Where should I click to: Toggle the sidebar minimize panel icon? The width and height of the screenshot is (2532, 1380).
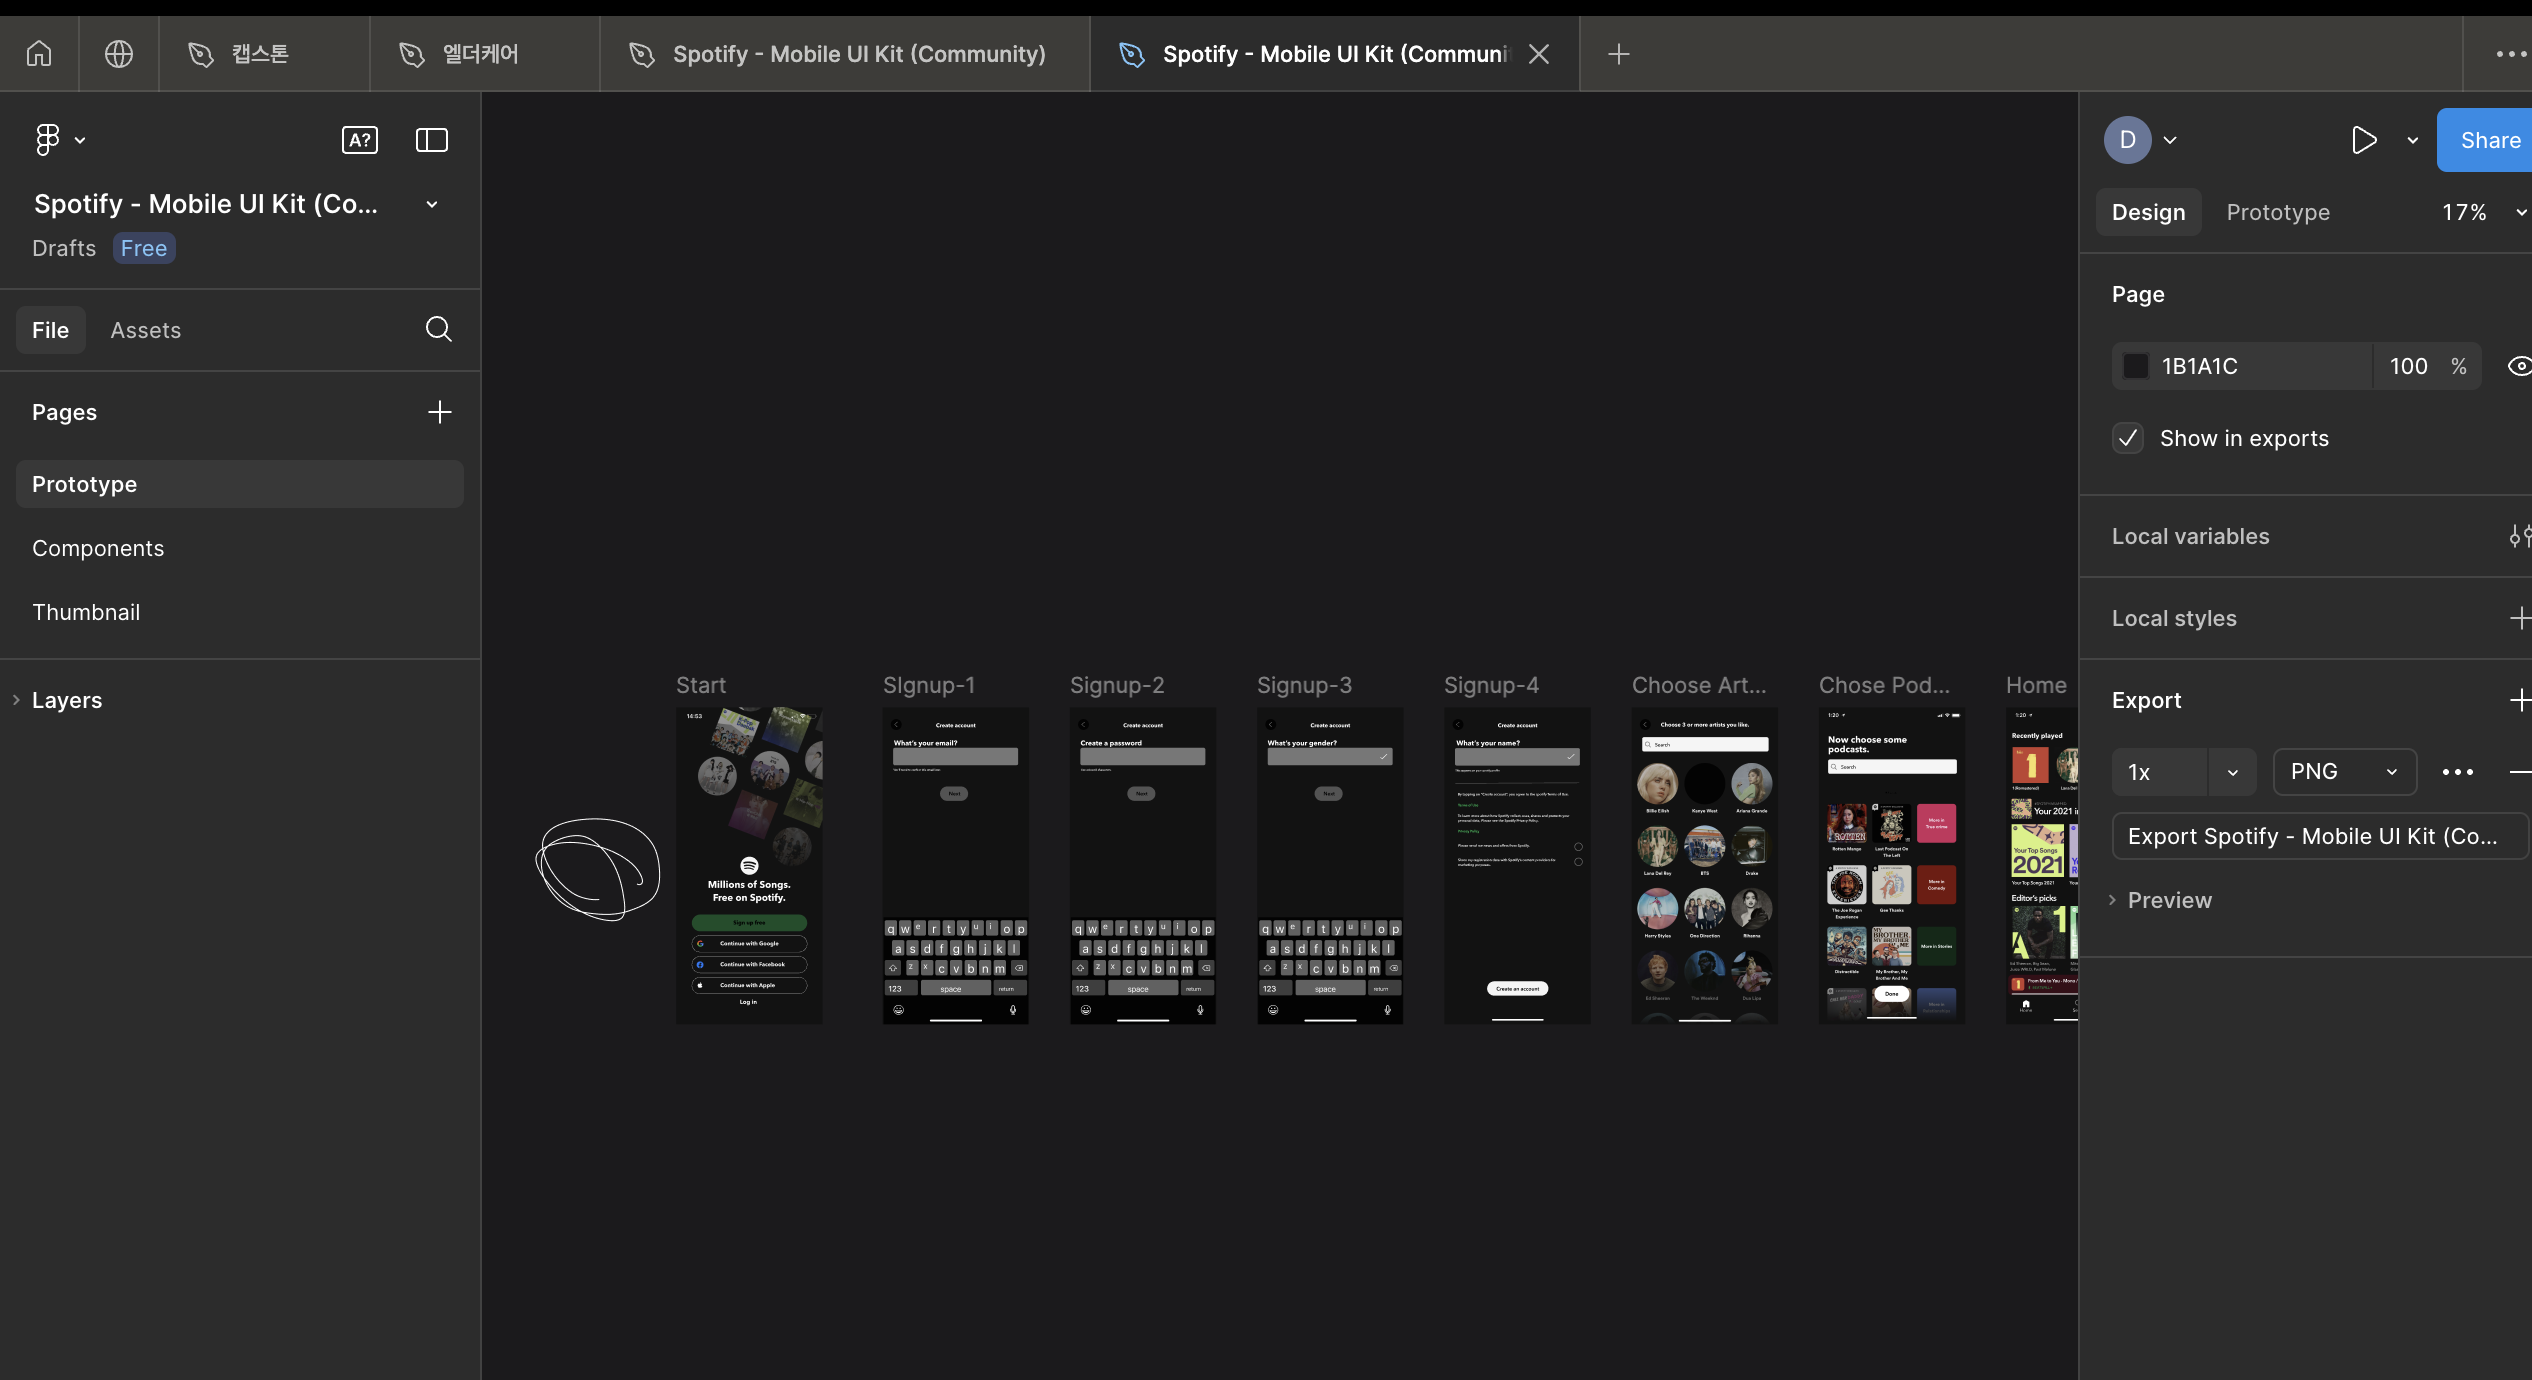coord(431,140)
